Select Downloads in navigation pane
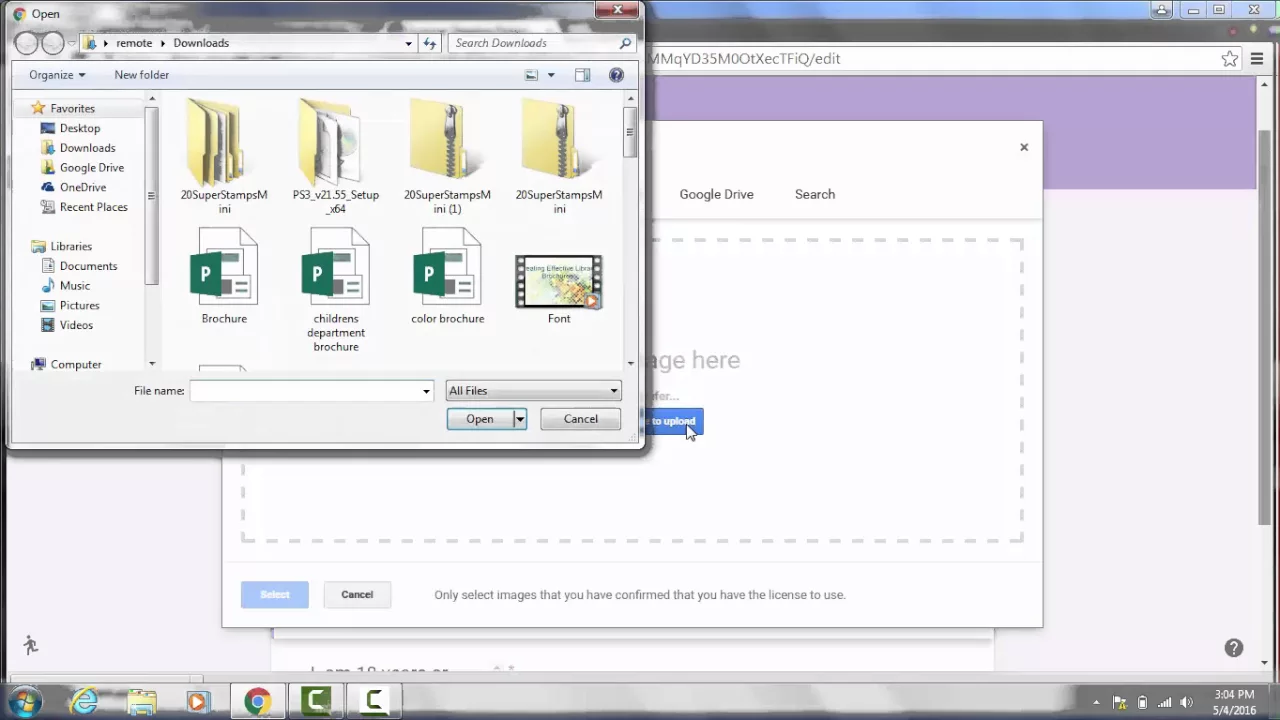The width and height of the screenshot is (1280, 720). pos(87,148)
